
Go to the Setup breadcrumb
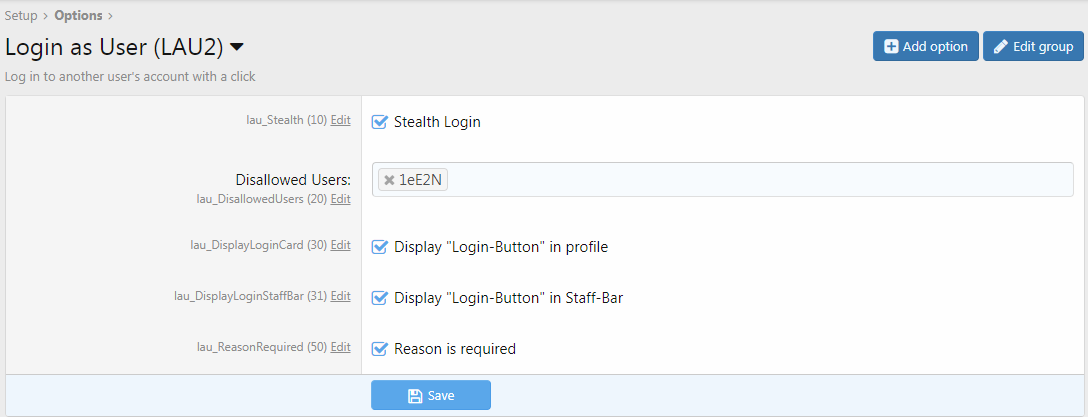21,16
